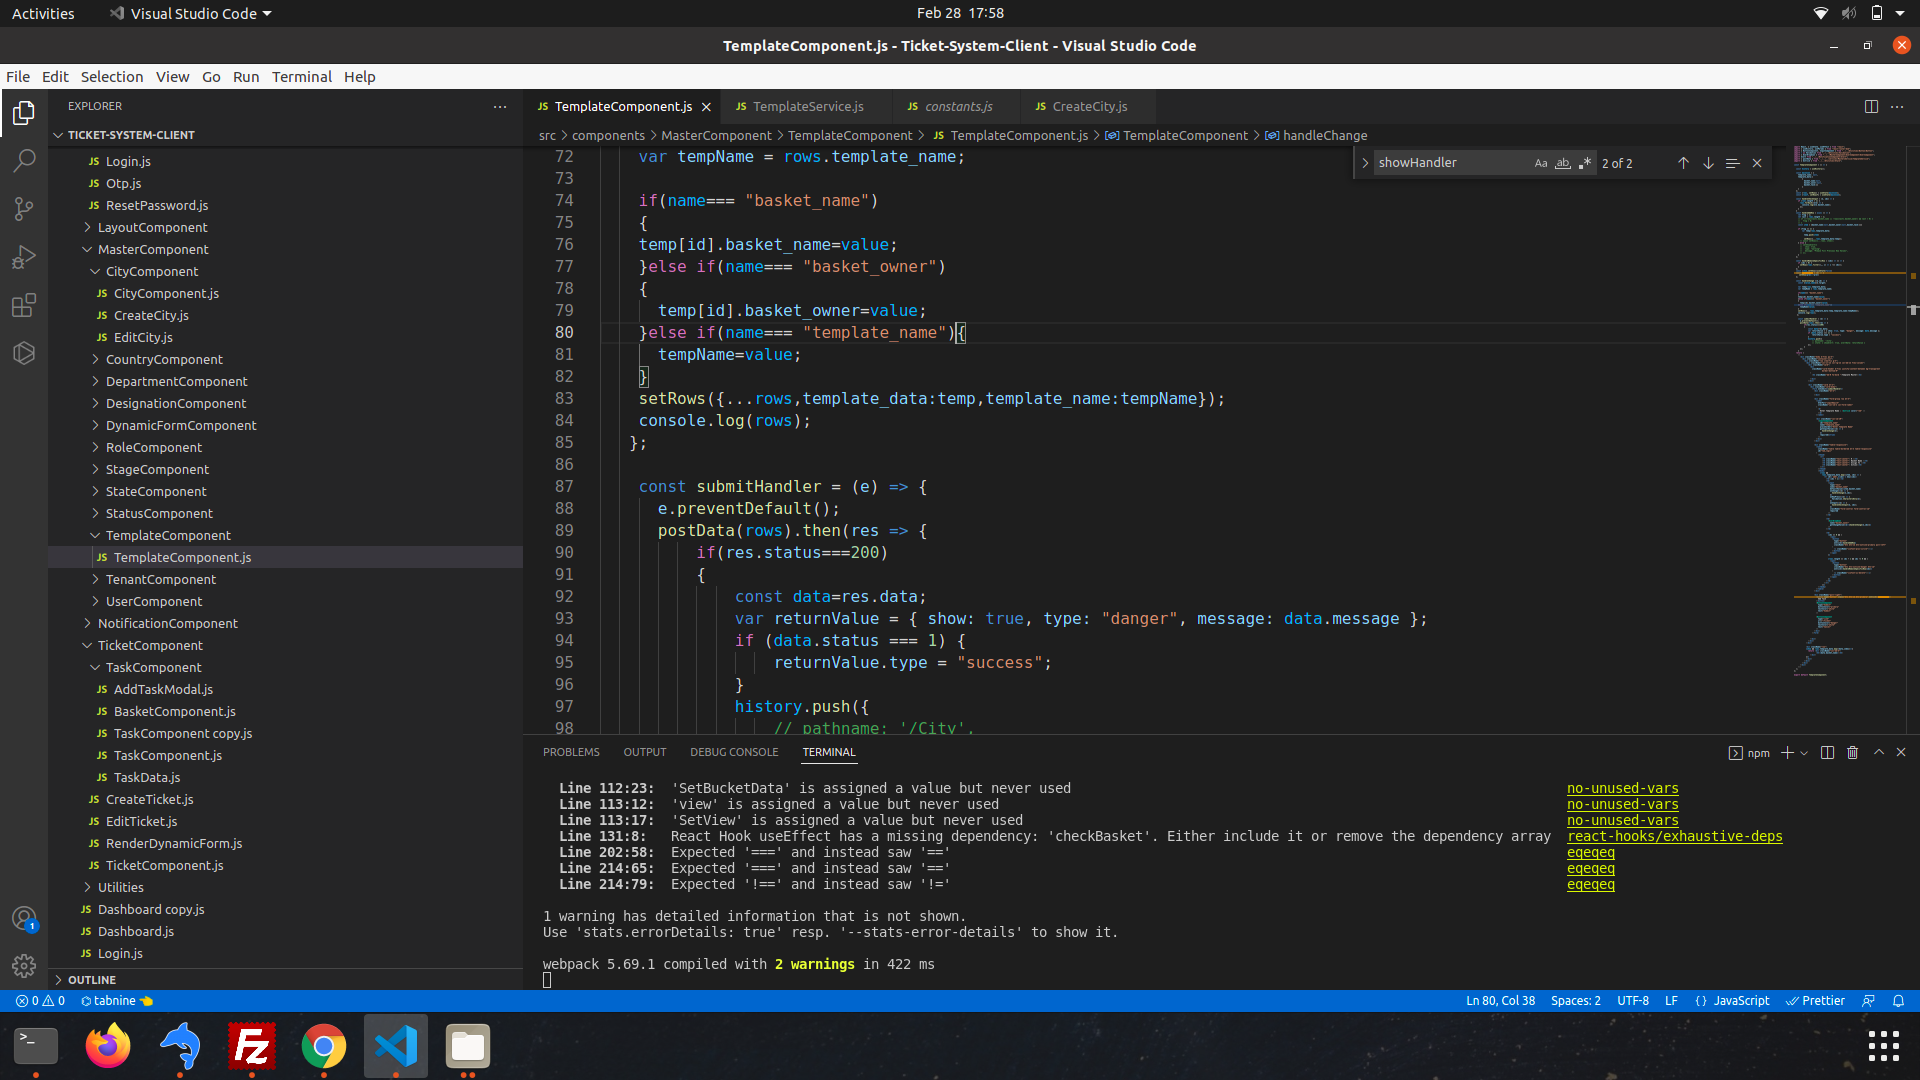Screen dimensions: 1920x1080
Task: Switch to the constants.js tab
Action: (x=958, y=107)
